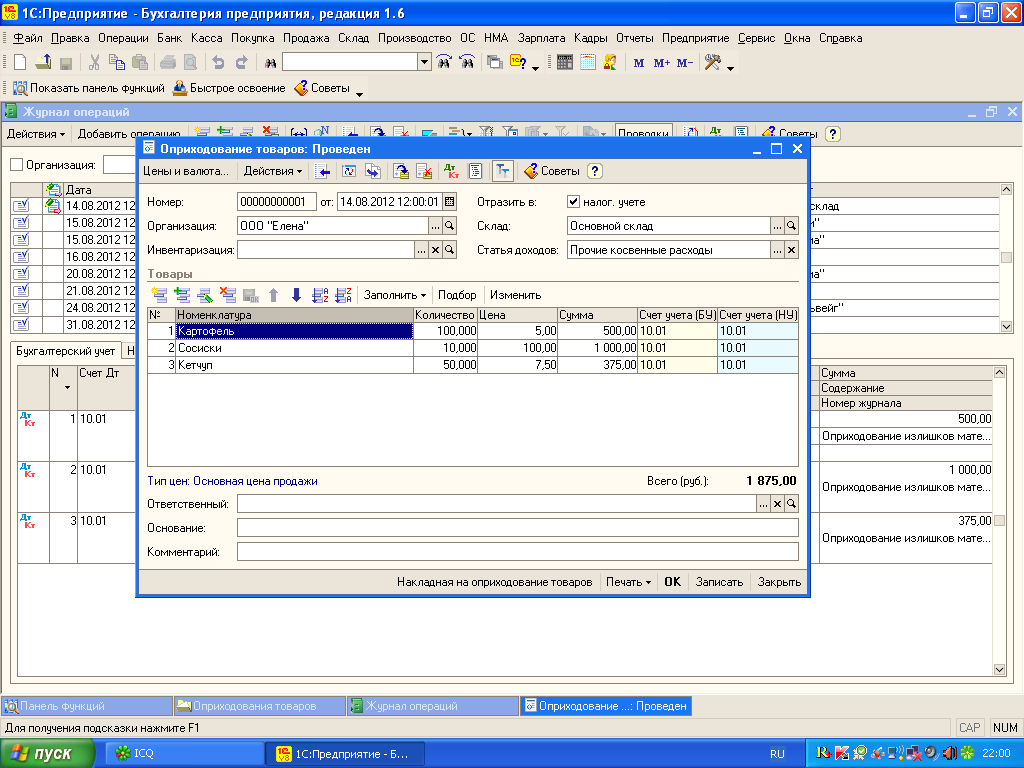Click the Цены и валюта... button
1024x768 pixels.
coord(186,171)
